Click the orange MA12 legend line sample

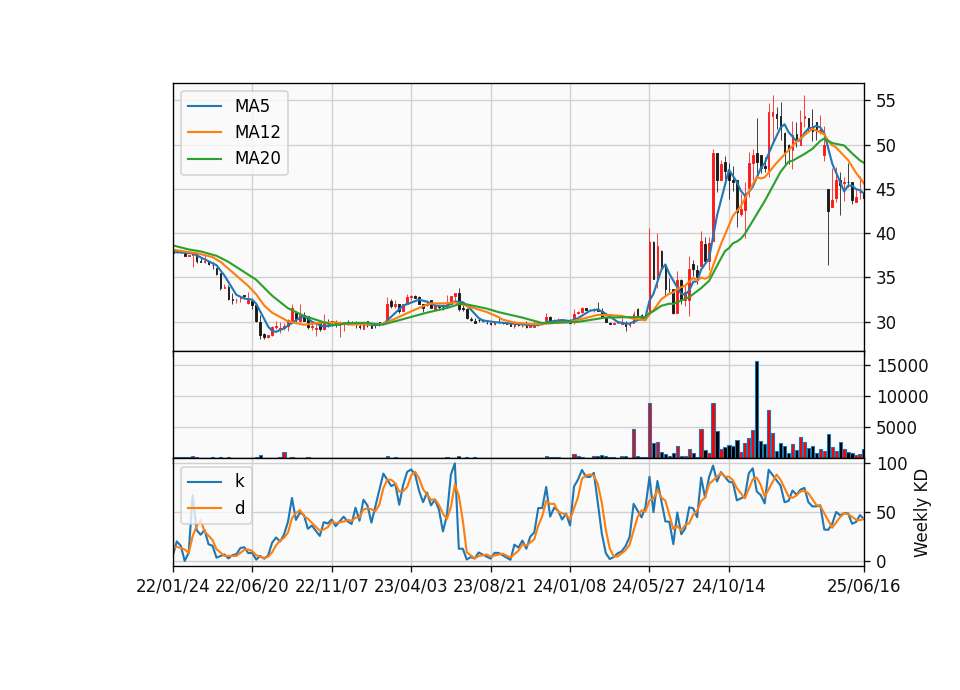pos(204,132)
